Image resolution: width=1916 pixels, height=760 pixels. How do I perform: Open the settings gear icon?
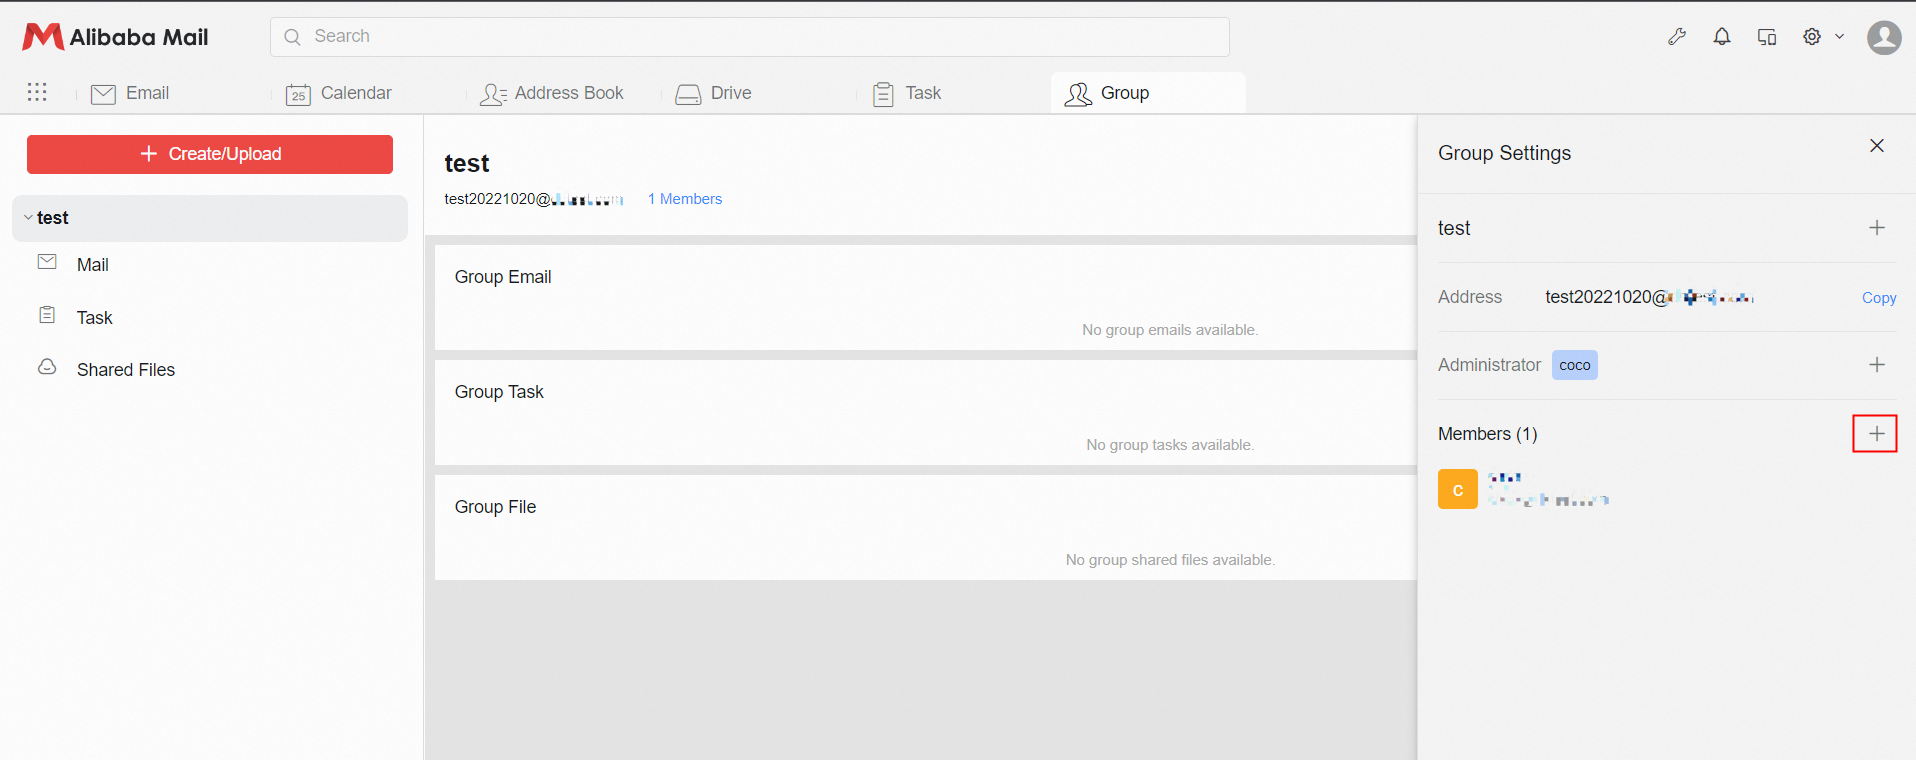tap(1812, 37)
